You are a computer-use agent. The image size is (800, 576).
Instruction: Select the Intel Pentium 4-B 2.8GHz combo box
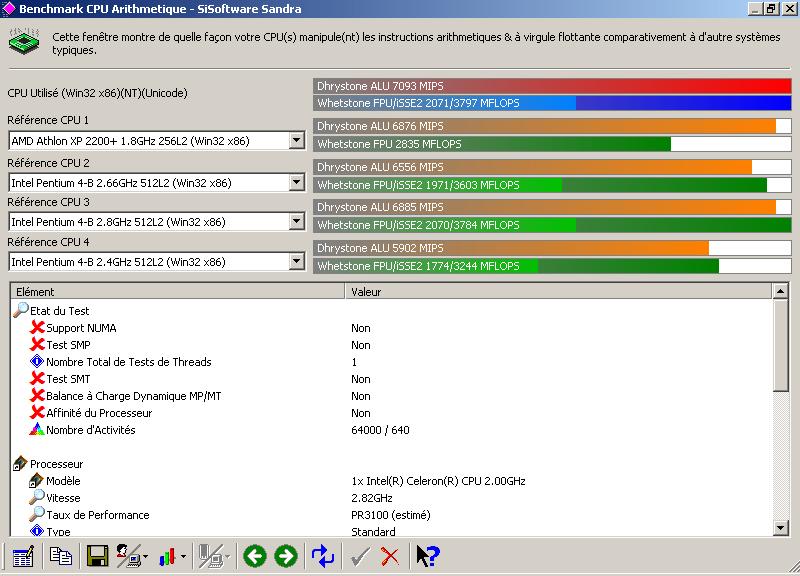(x=157, y=222)
